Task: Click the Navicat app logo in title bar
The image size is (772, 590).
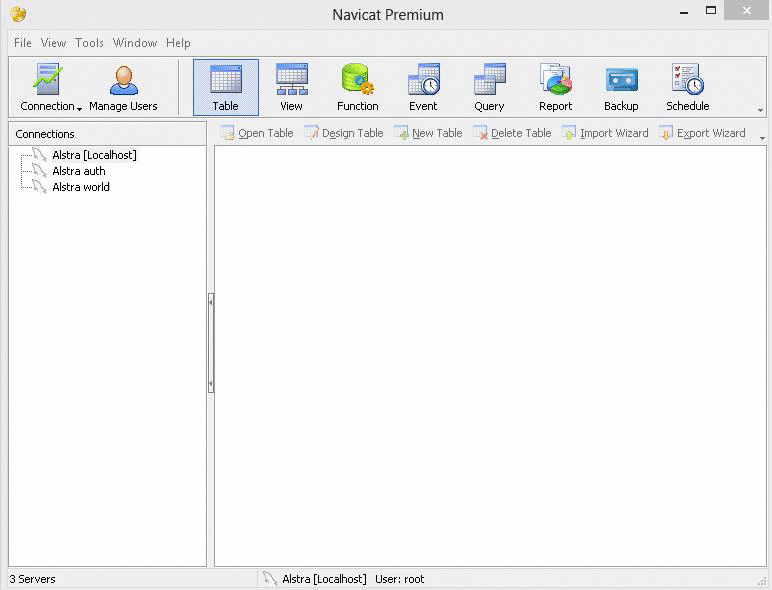Action: point(18,14)
